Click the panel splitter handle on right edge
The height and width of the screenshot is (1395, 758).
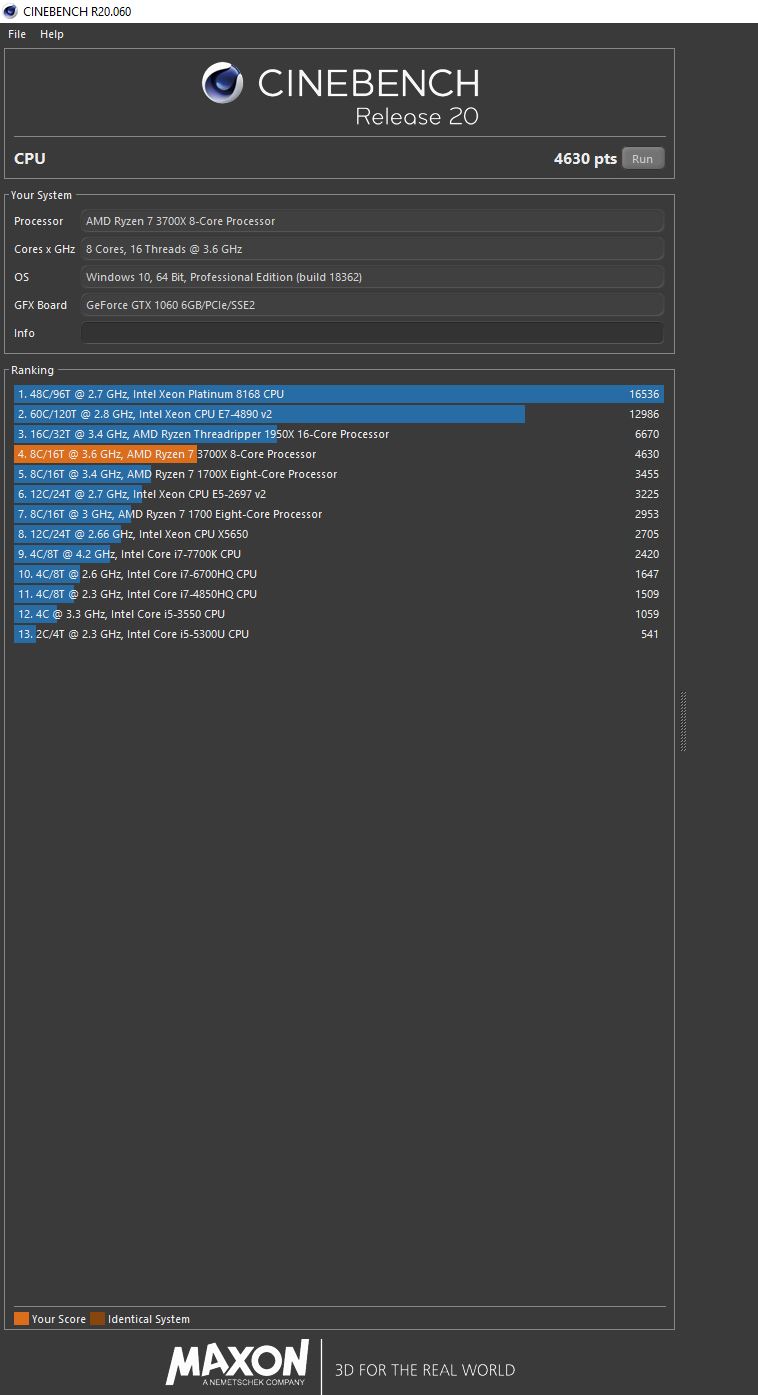[x=684, y=721]
